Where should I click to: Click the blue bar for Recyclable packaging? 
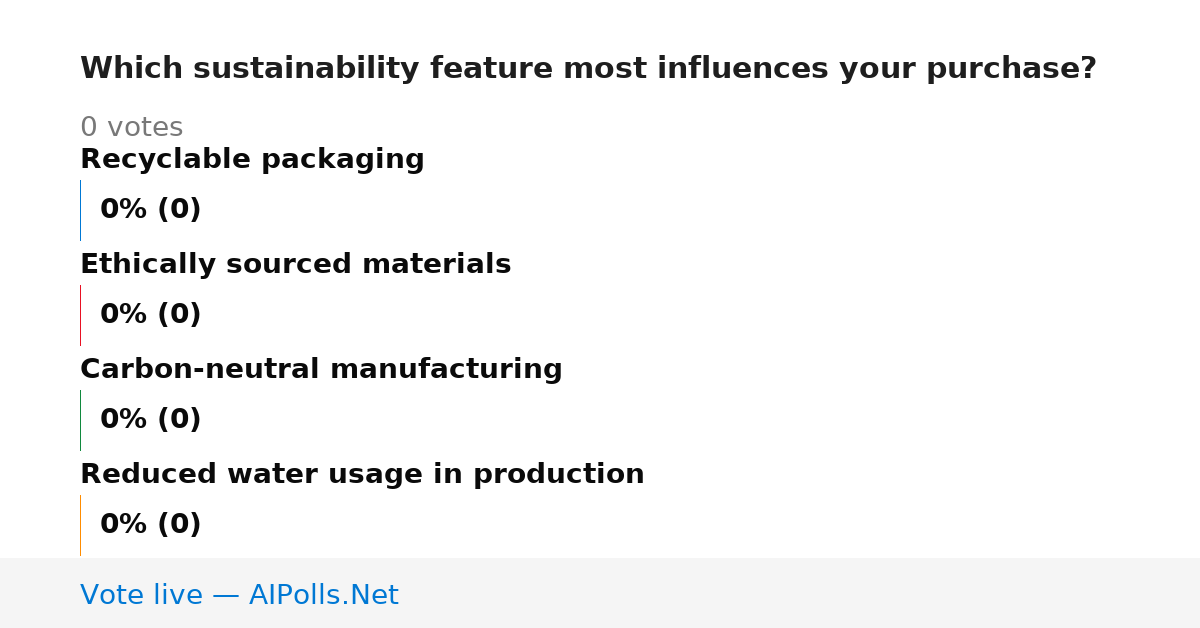(80, 210)
